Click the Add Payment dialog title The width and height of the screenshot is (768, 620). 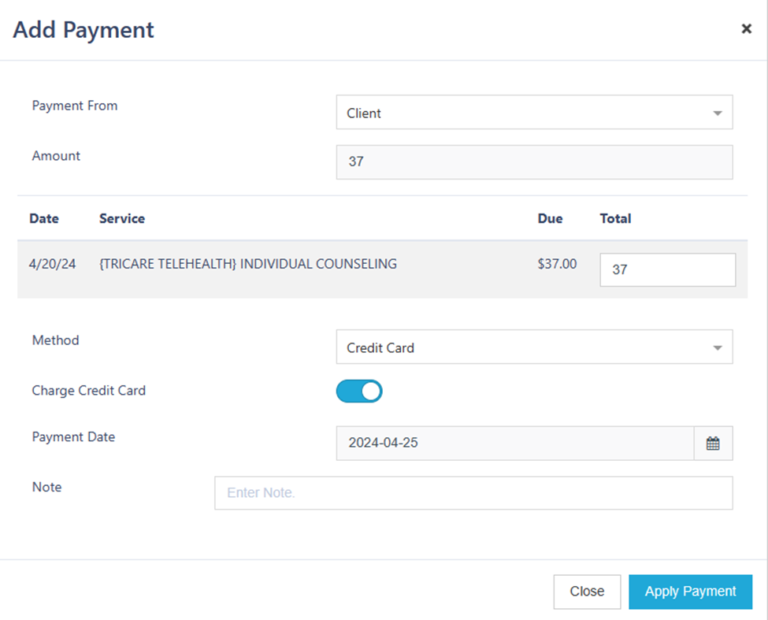click(83, 30)
